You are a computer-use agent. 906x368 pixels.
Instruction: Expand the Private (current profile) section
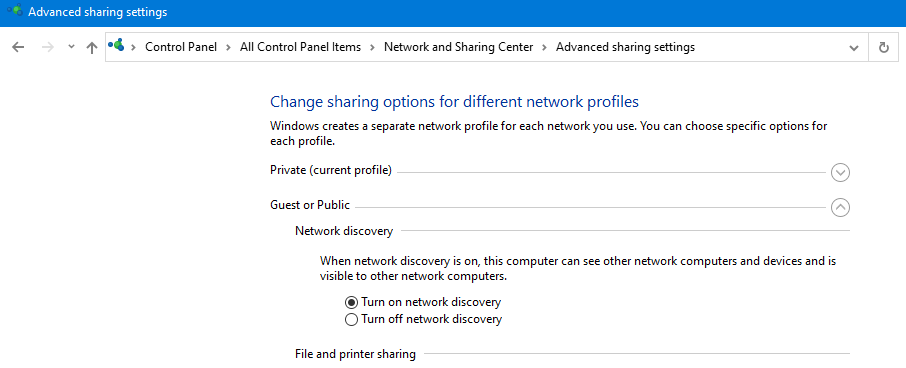click(840, 172)
